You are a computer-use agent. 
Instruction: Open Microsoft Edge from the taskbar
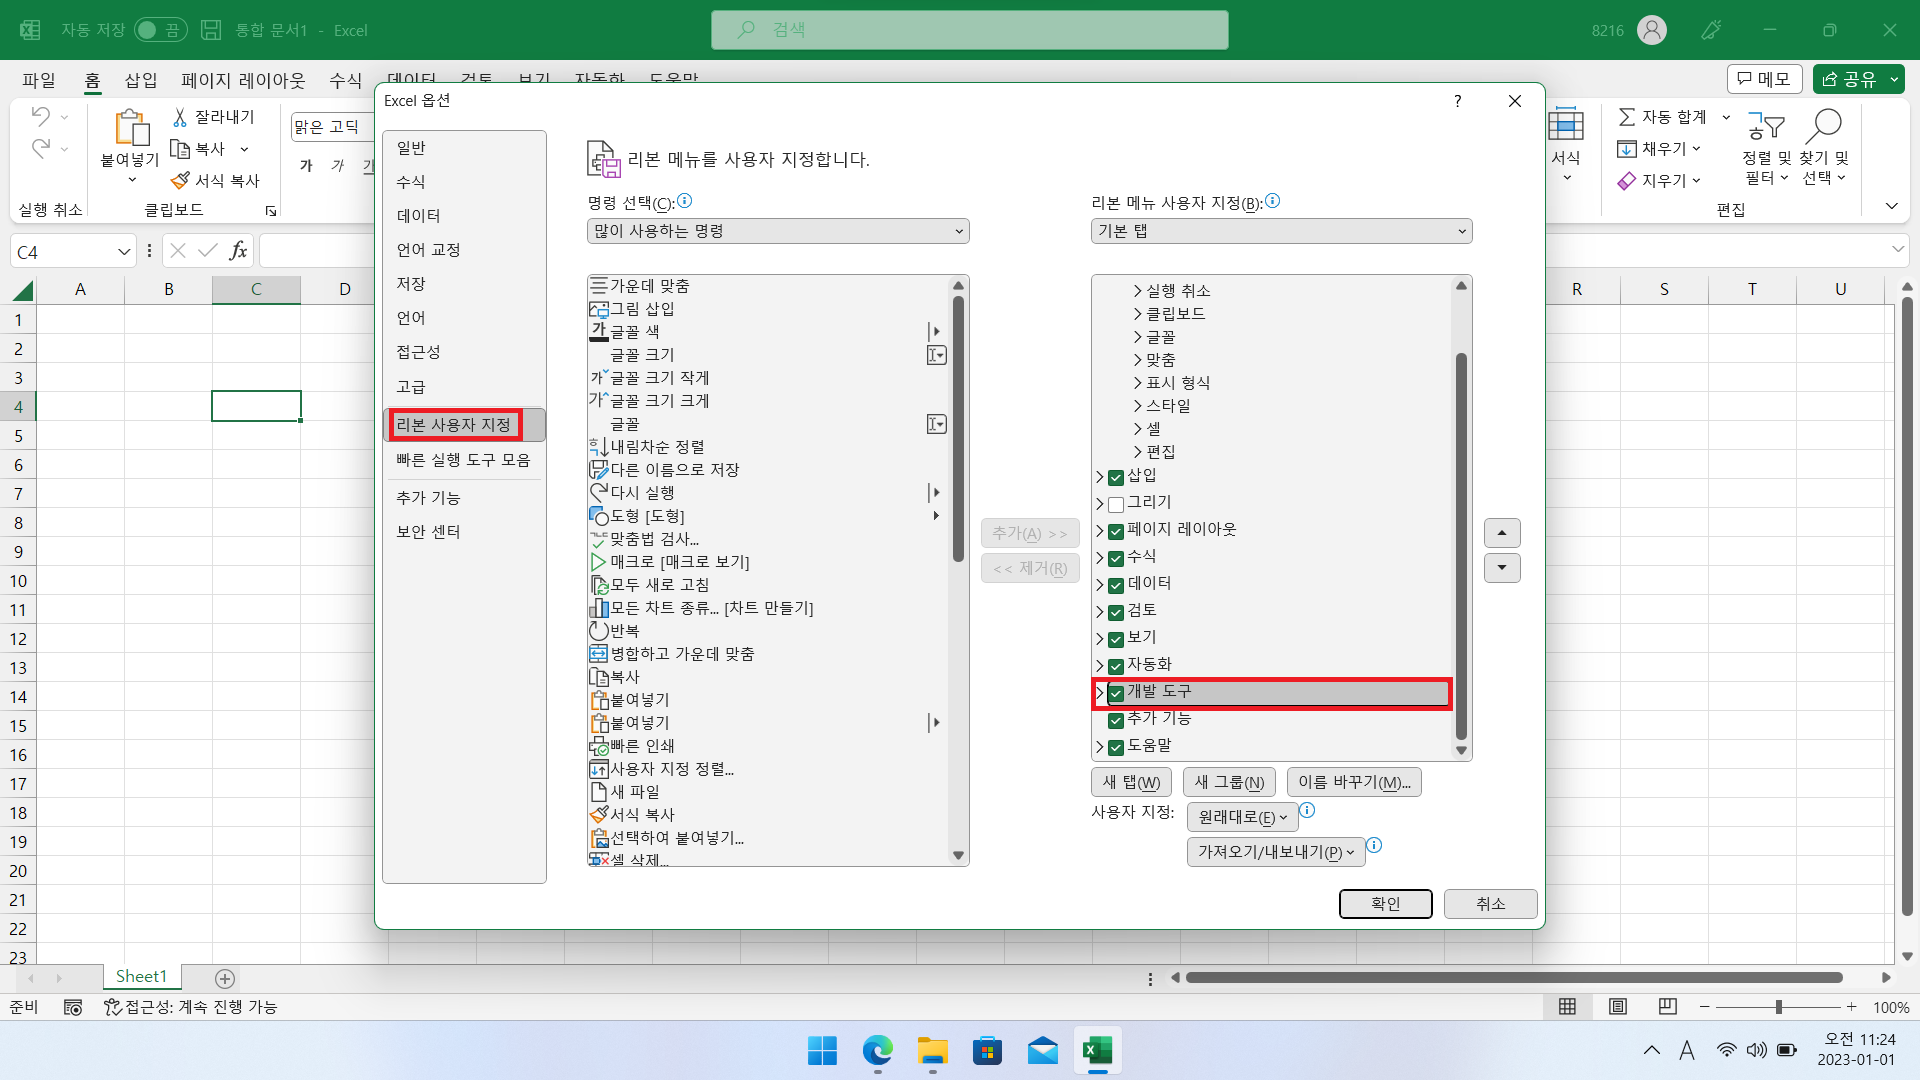pyautogui.click(x=877, y=1051)
